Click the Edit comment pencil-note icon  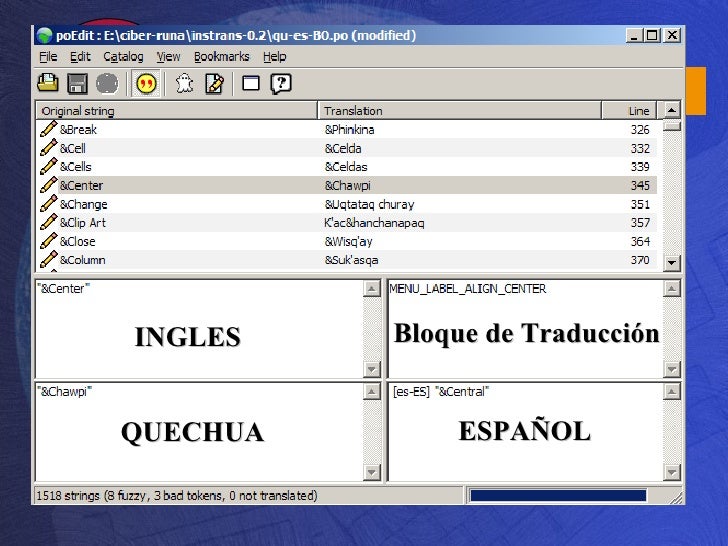click(213, 84)
